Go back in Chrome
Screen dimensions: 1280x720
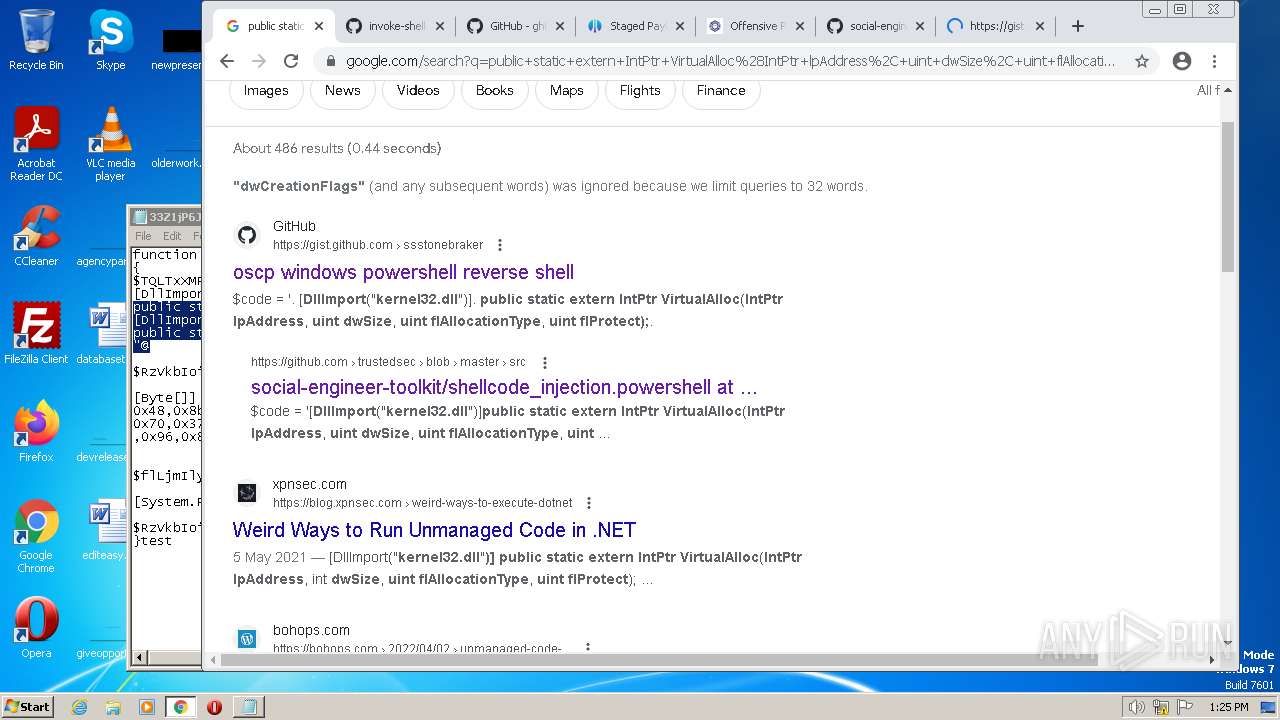227,61
